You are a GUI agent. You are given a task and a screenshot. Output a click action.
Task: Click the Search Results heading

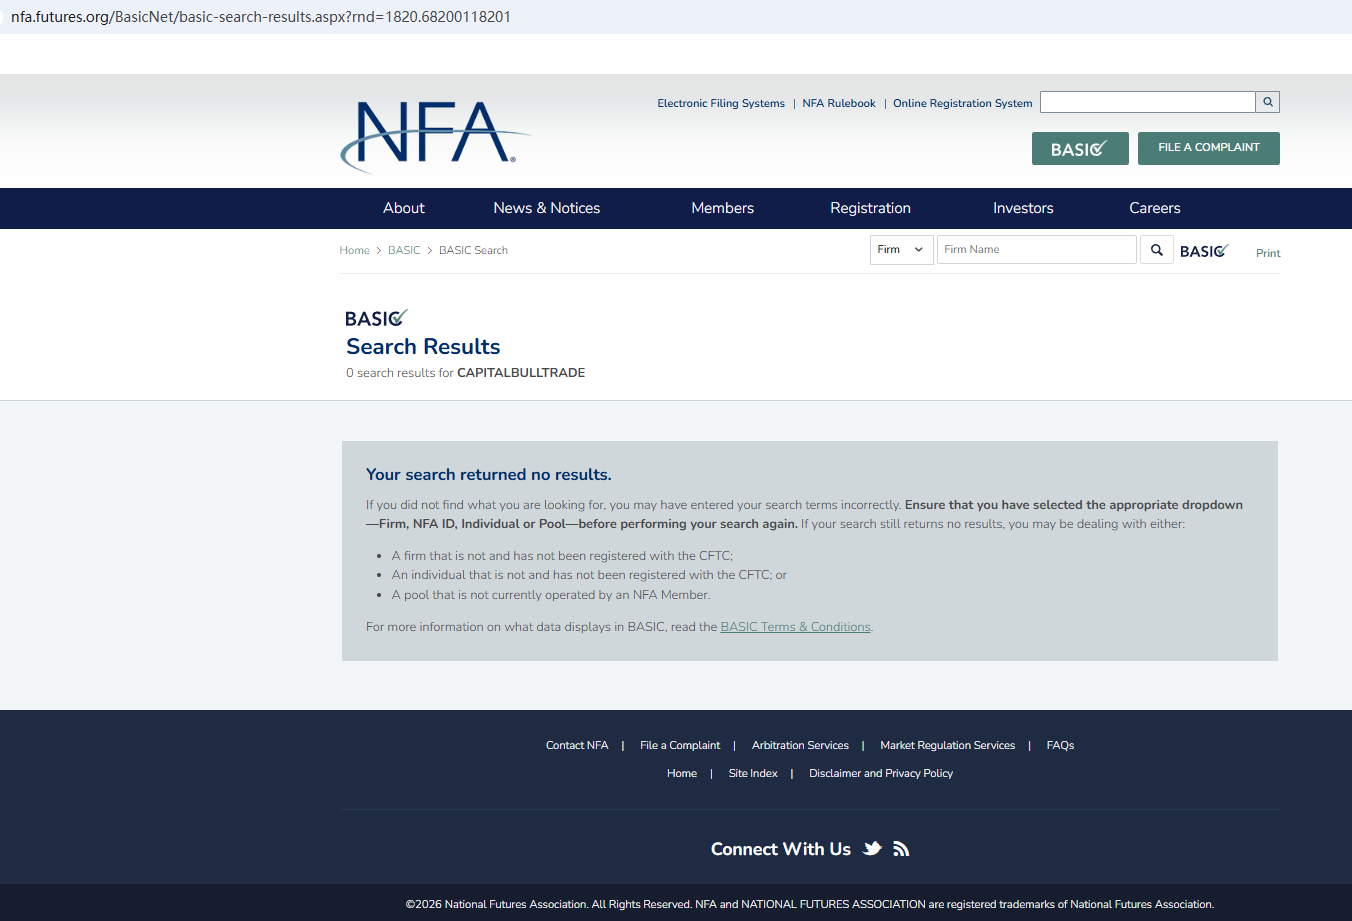click(x=423, y=346)
